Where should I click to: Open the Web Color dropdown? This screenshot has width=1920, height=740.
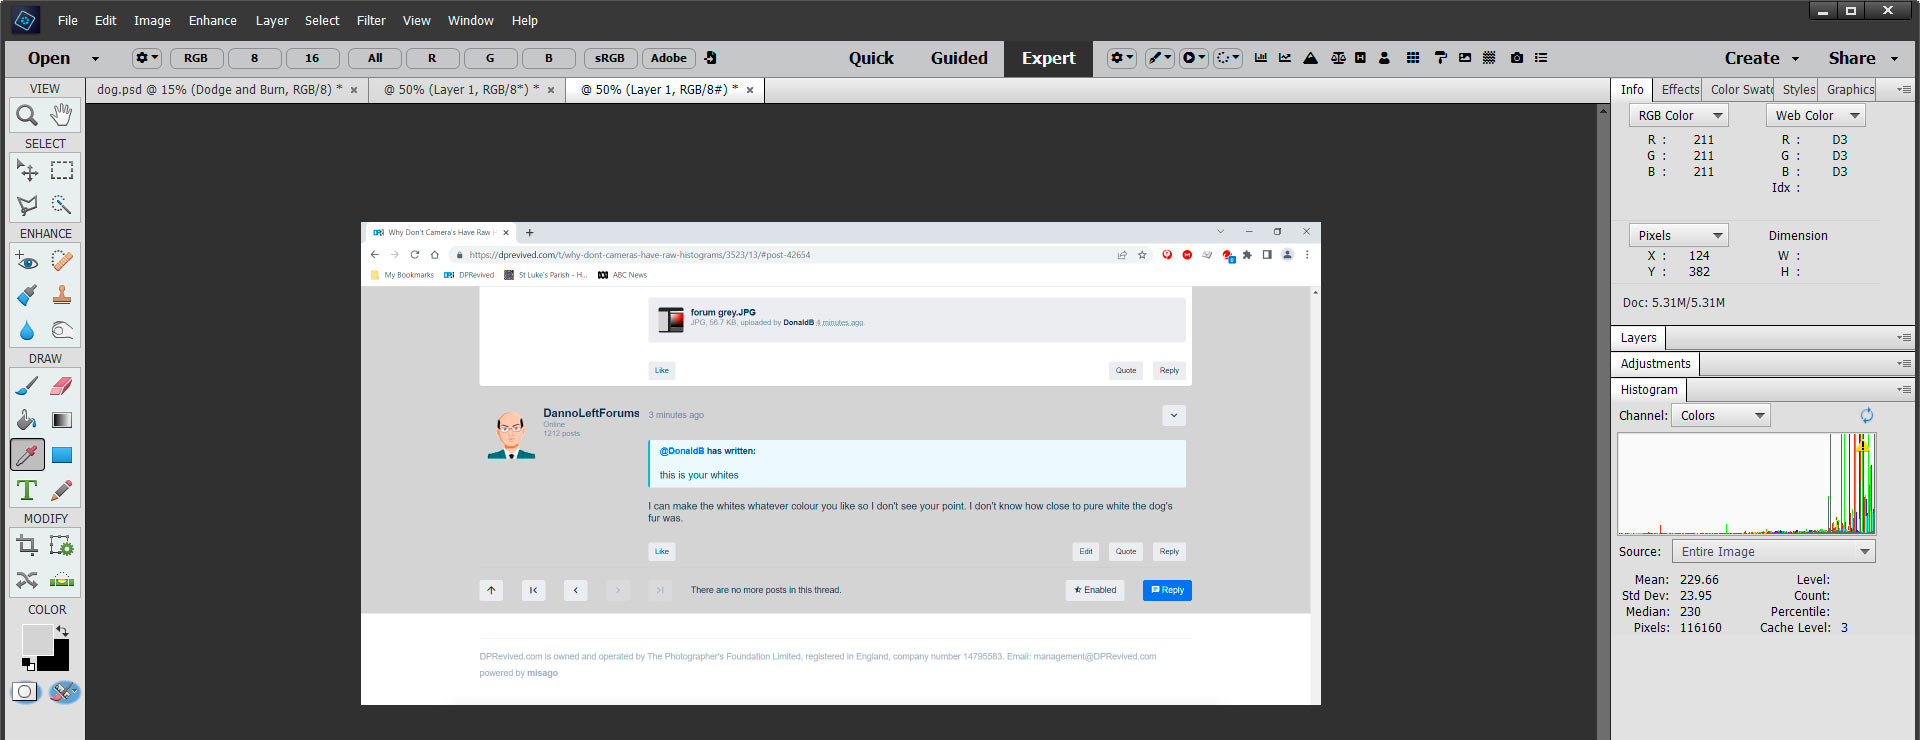point(1815,116)
